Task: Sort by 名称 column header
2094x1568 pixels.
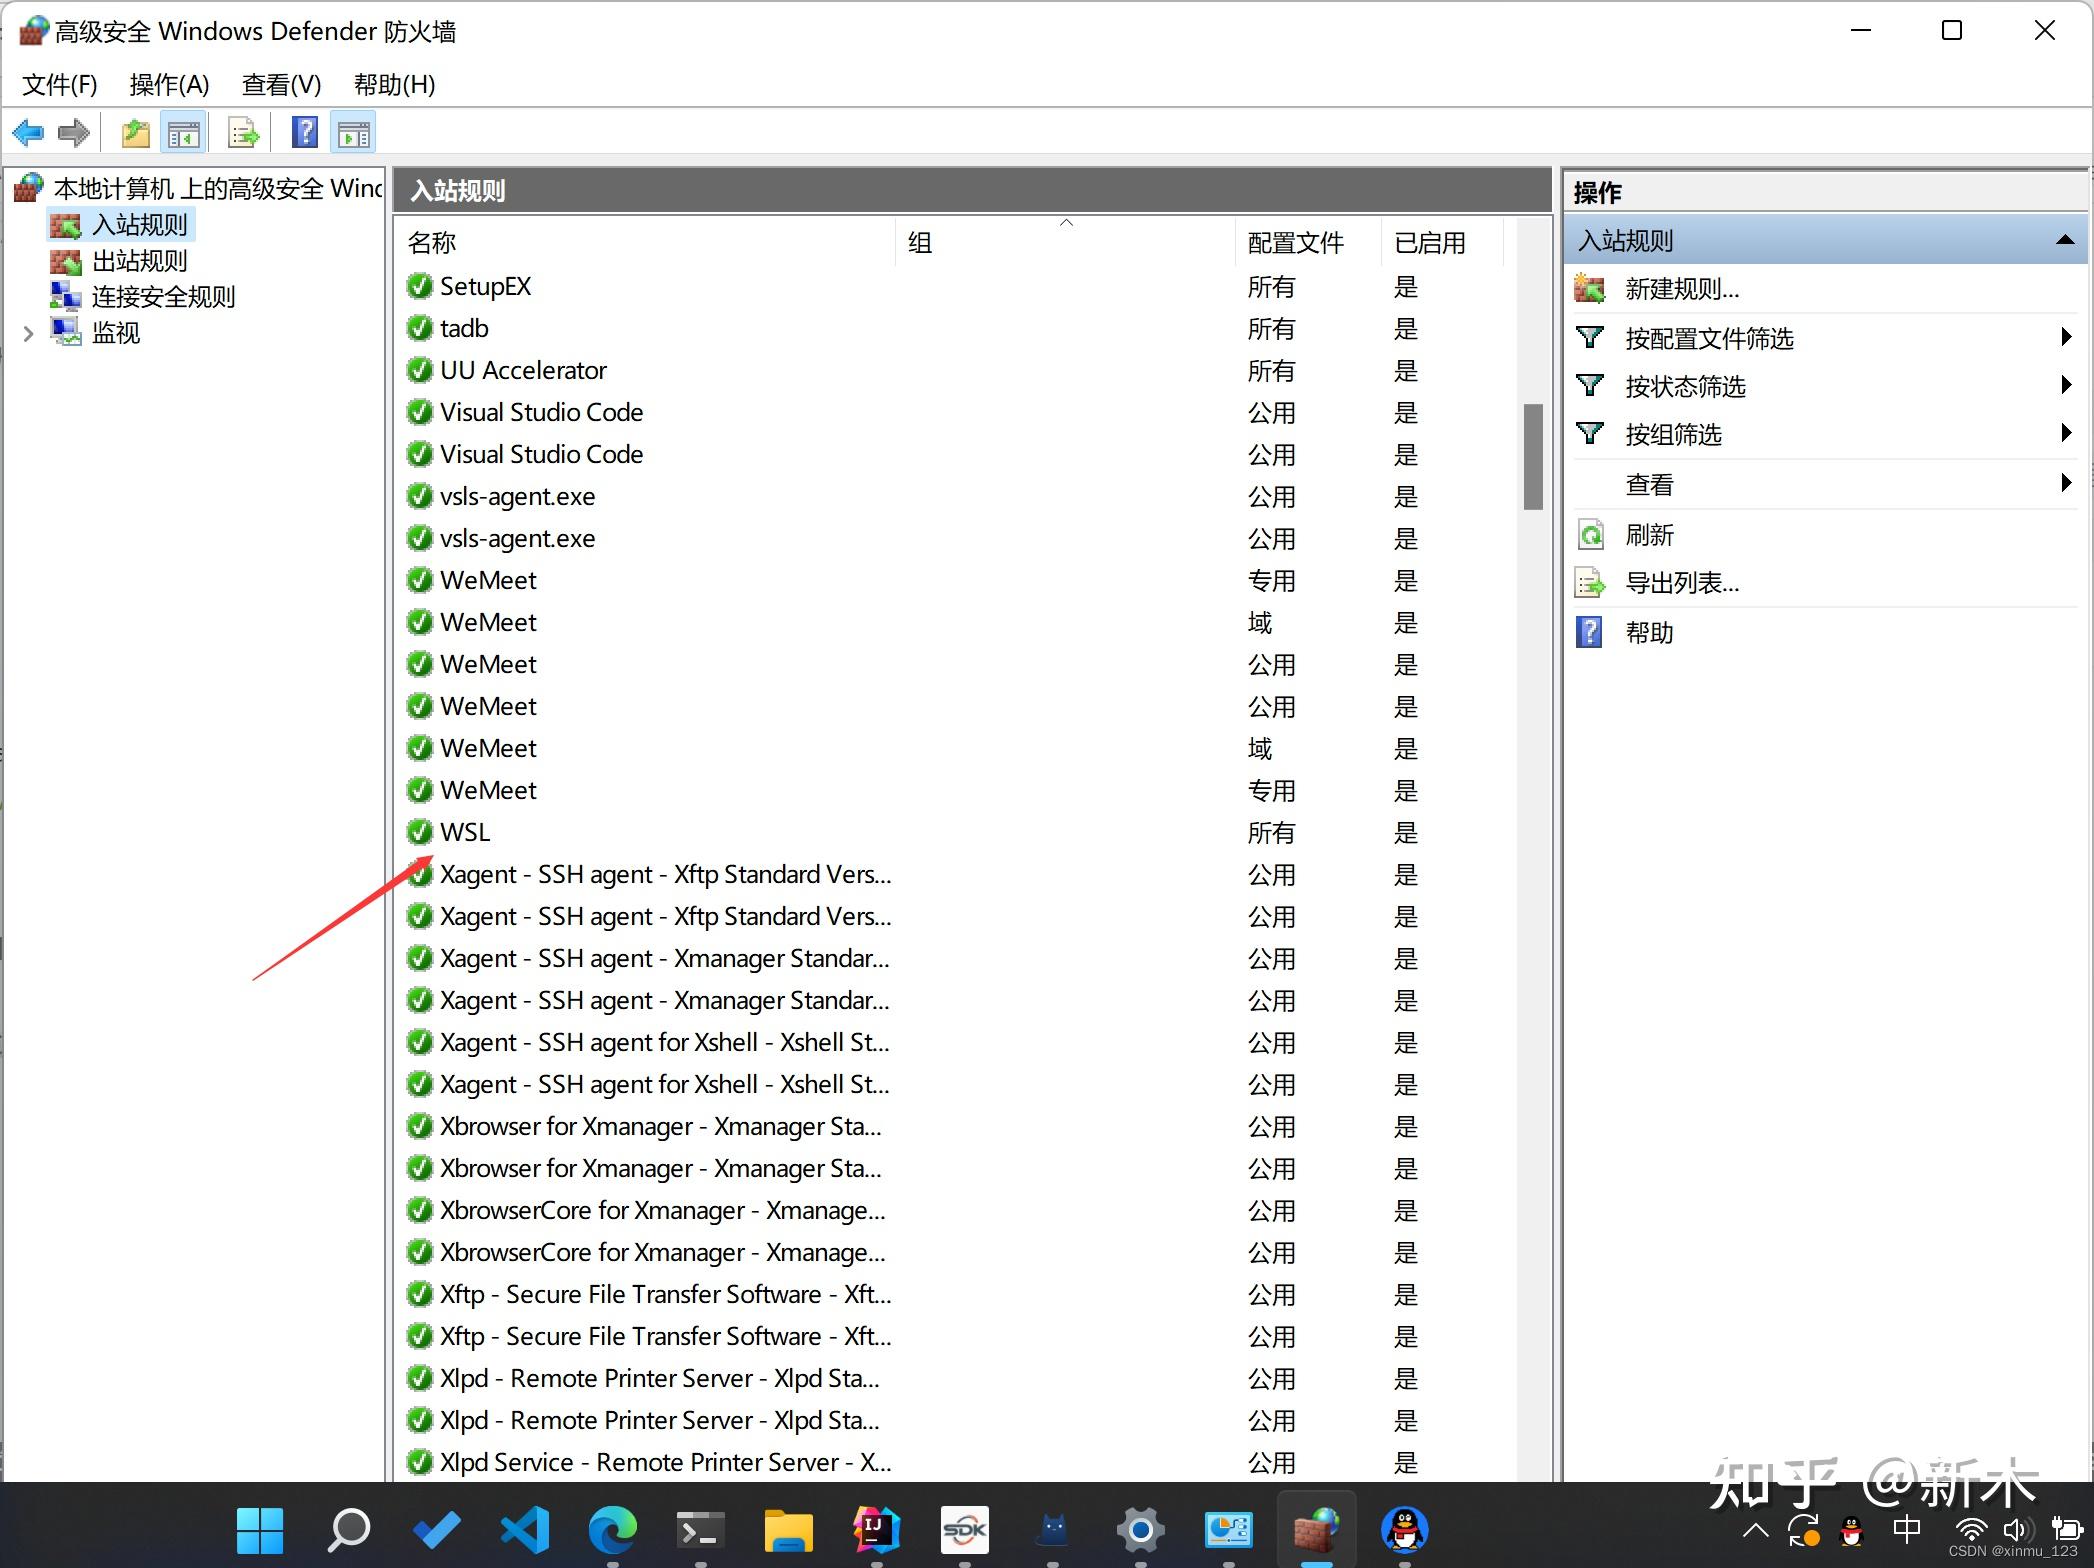Action: (646, 242)
